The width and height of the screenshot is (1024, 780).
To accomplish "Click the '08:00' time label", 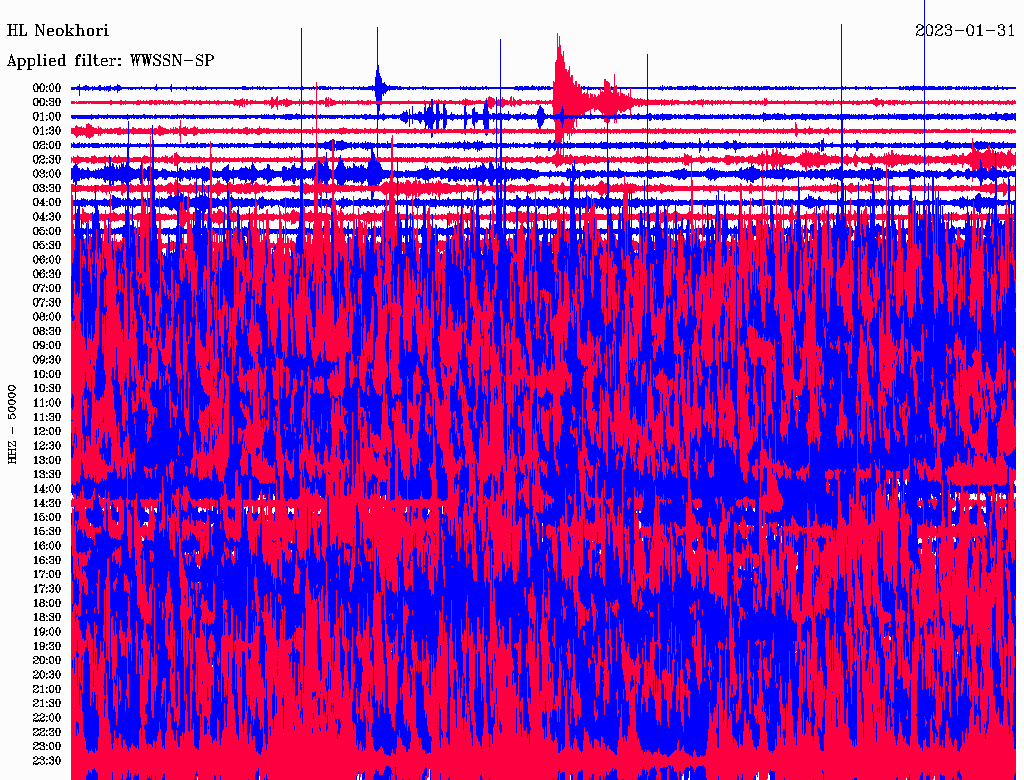I will coord(47,317).
